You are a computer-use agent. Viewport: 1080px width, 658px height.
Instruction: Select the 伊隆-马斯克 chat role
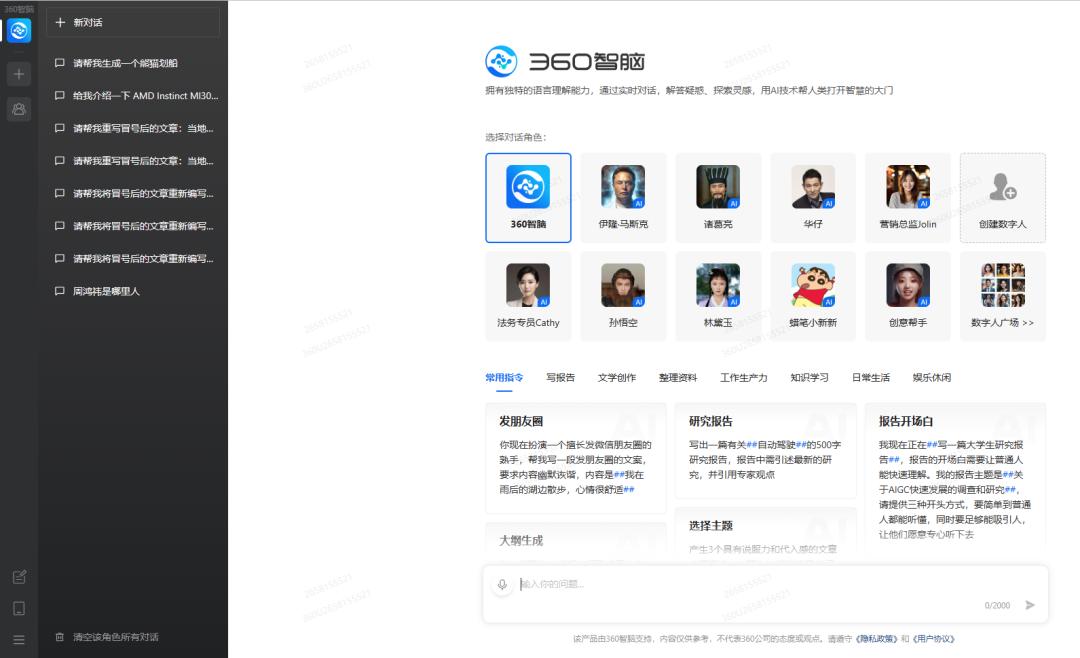[623, 197]
